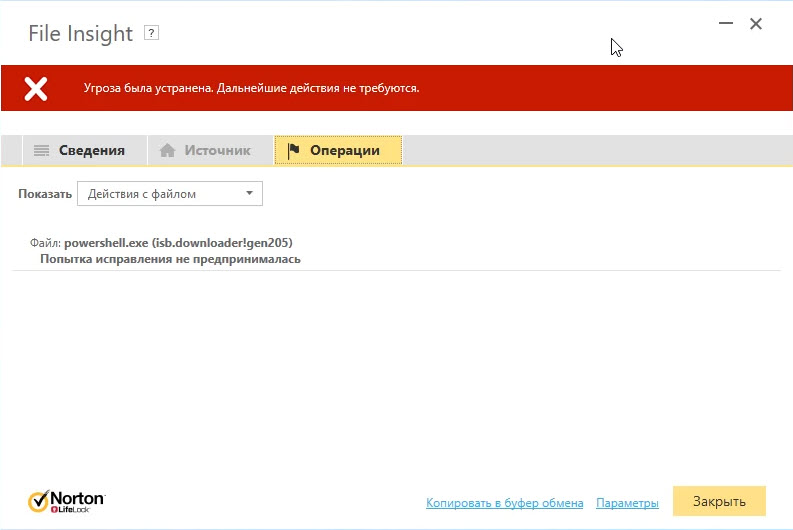Select the Операции tab
This screenshot has width=793, height=530.
338,150
